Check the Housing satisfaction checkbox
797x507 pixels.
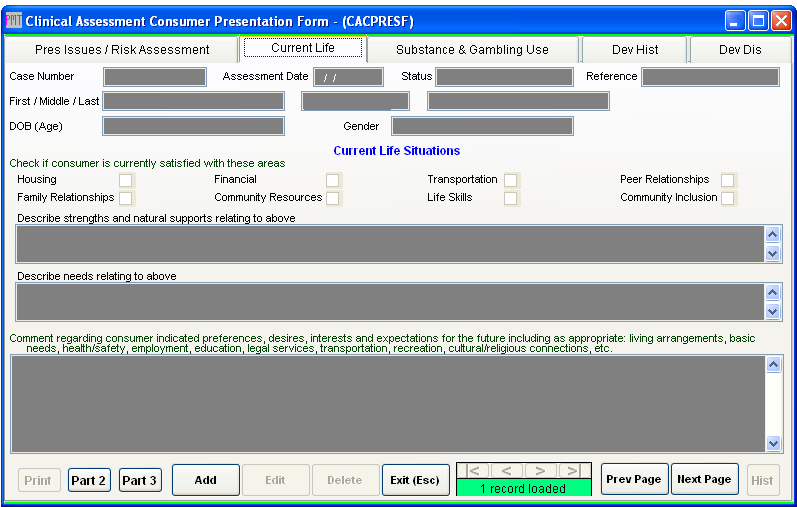[x=126, y=180]
